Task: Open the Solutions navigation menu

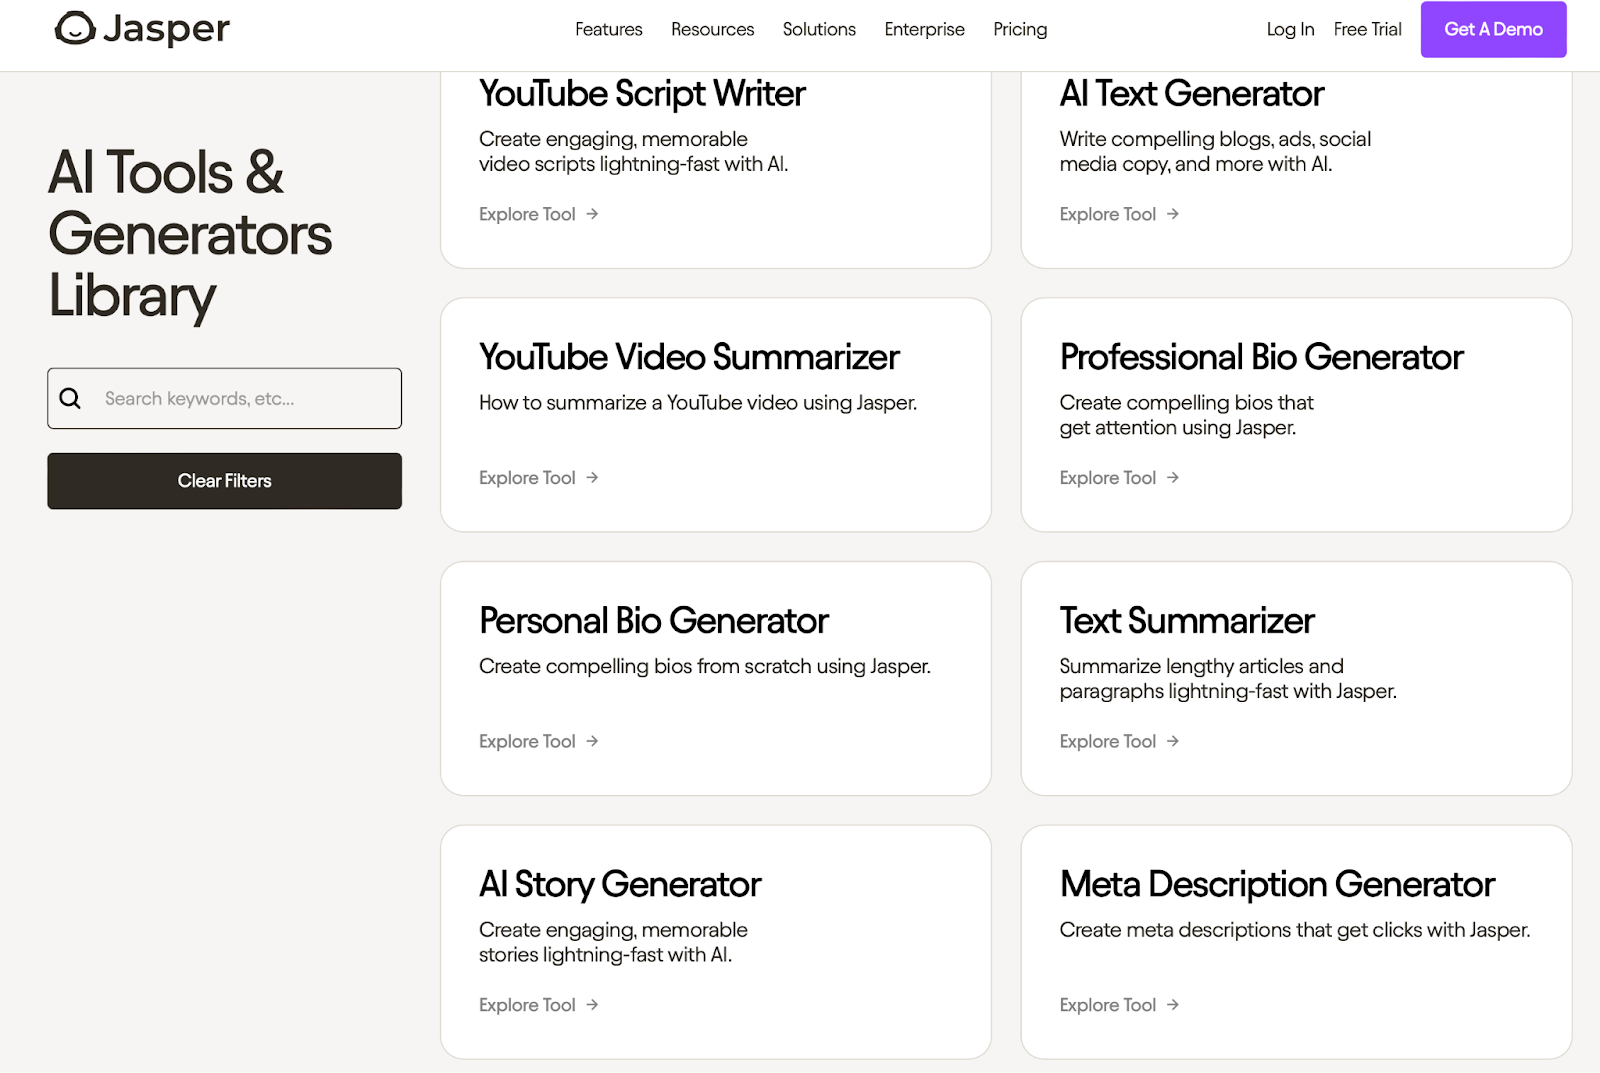Action: 819,30
